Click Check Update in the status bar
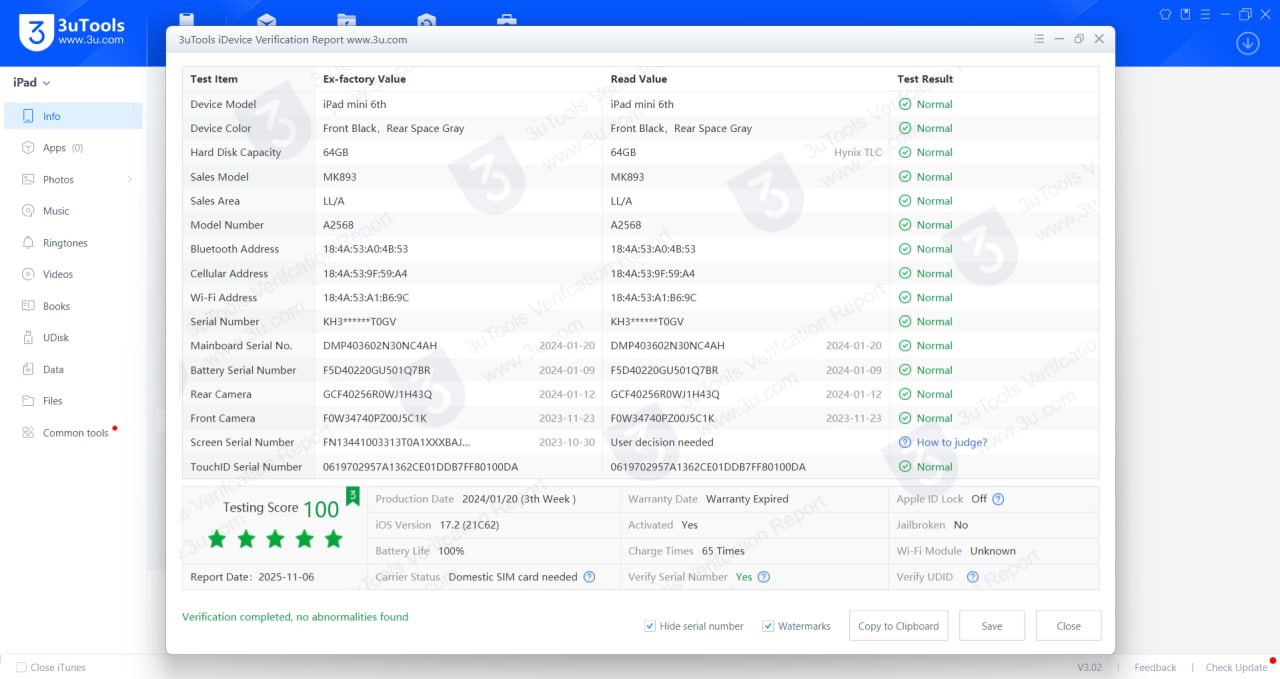This screenshot has height=679, width=1280. coord(1236,667)
